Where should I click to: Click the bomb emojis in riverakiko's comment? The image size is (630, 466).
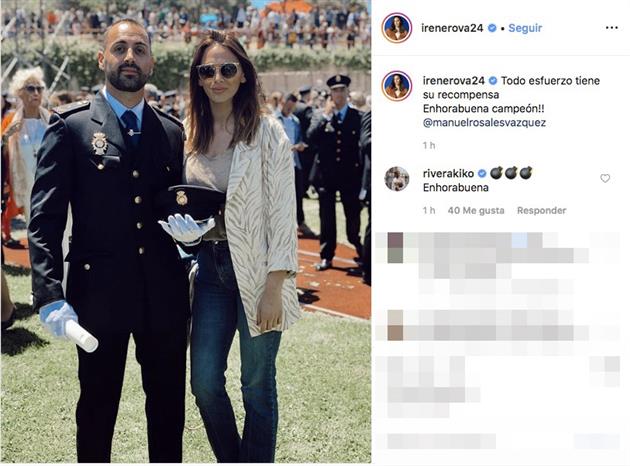point(511,173)
